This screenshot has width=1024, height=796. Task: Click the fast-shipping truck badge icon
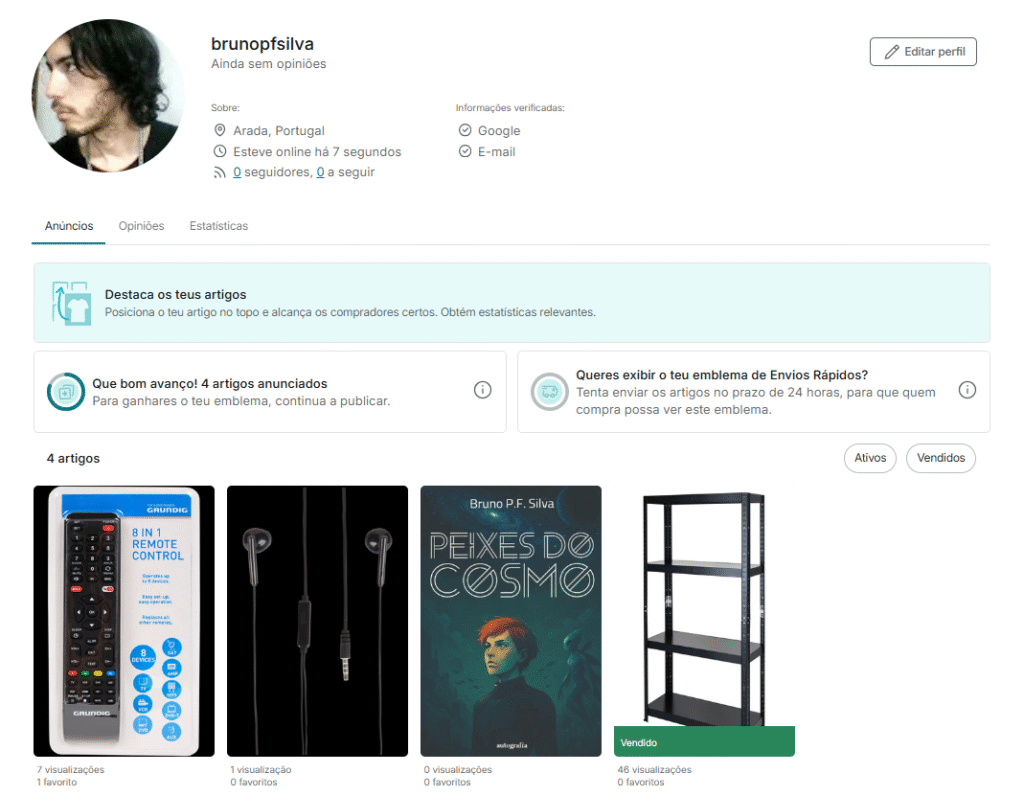pos(549,392)
